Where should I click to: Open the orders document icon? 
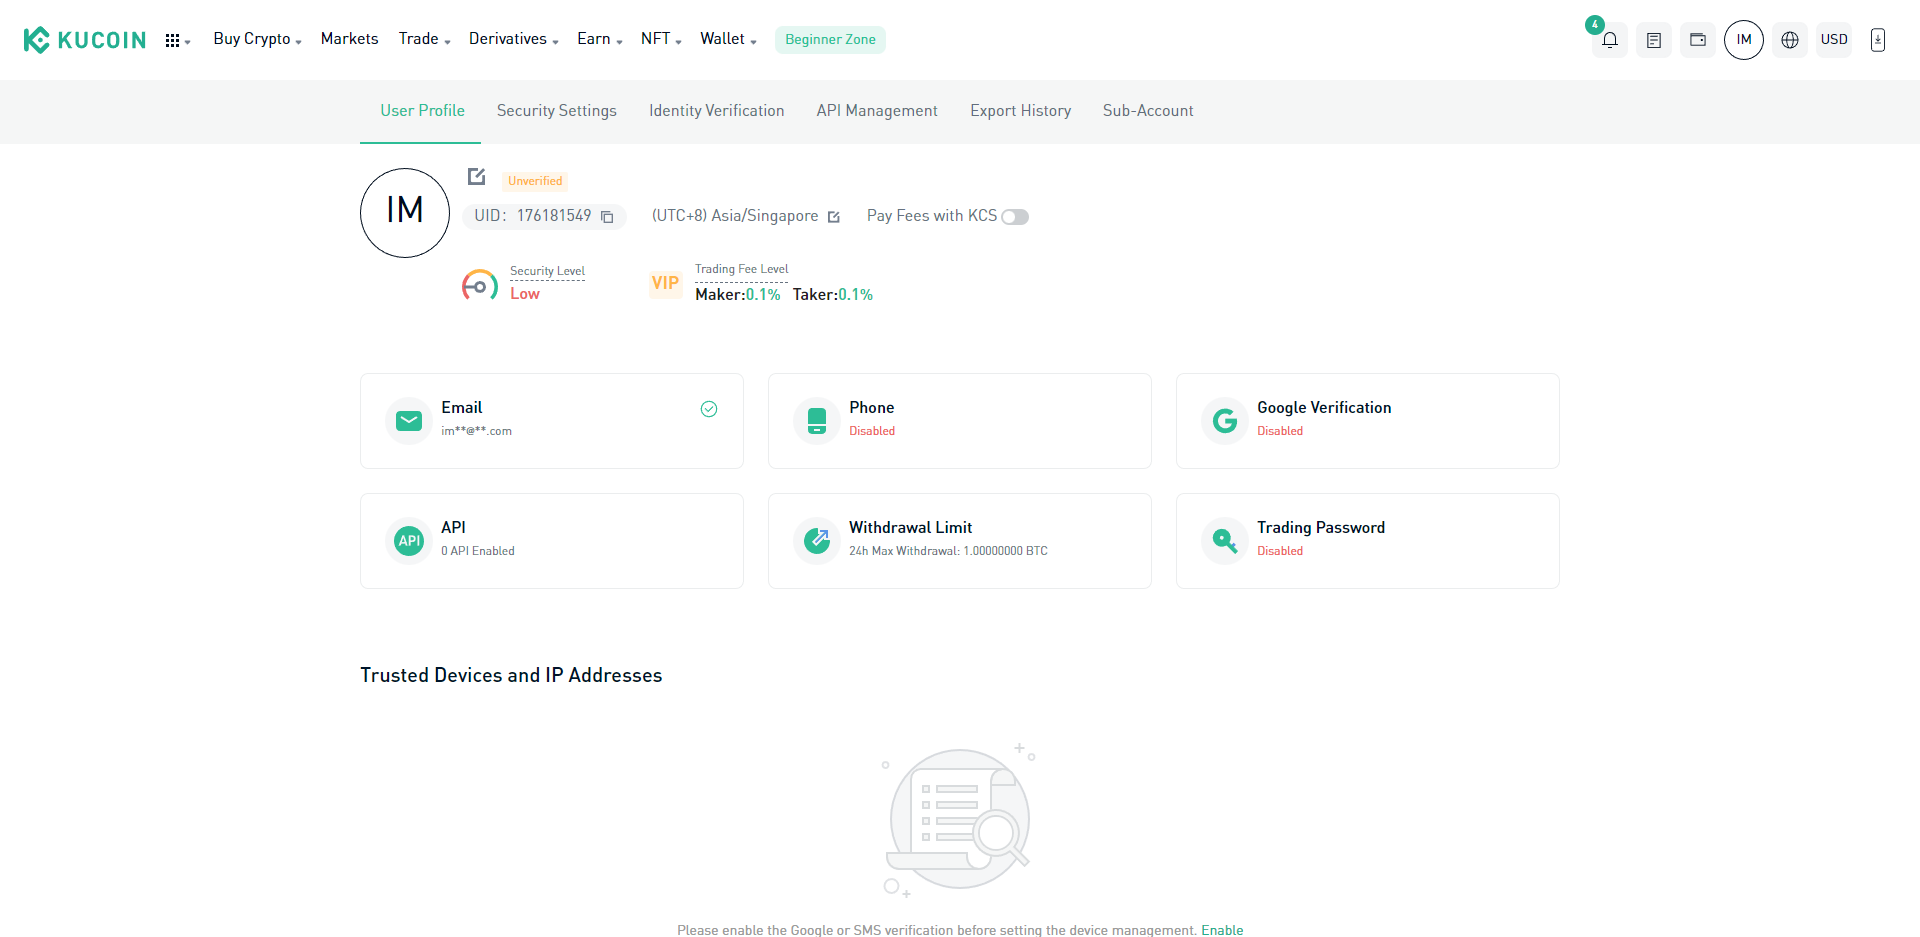click(1654, 40)
